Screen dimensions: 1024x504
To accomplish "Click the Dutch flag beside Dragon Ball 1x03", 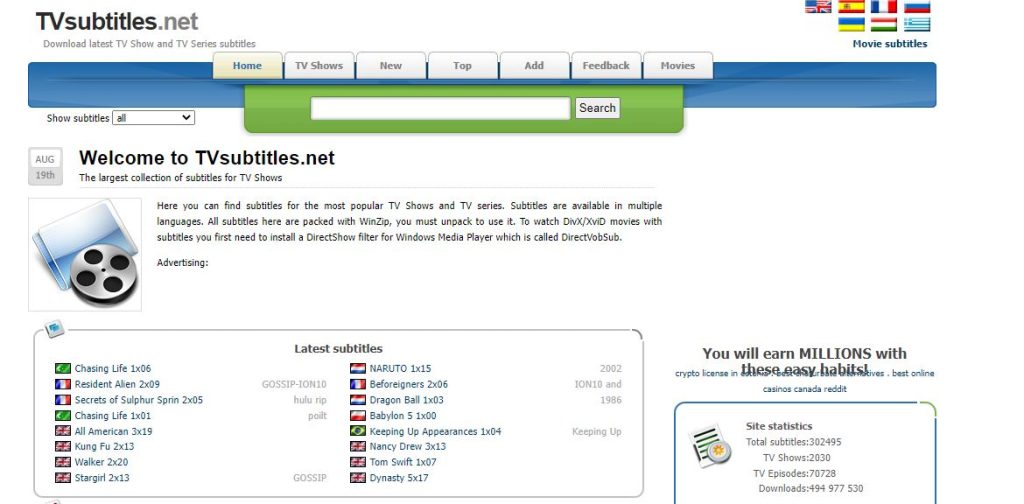I will click(x=358, y=400).
